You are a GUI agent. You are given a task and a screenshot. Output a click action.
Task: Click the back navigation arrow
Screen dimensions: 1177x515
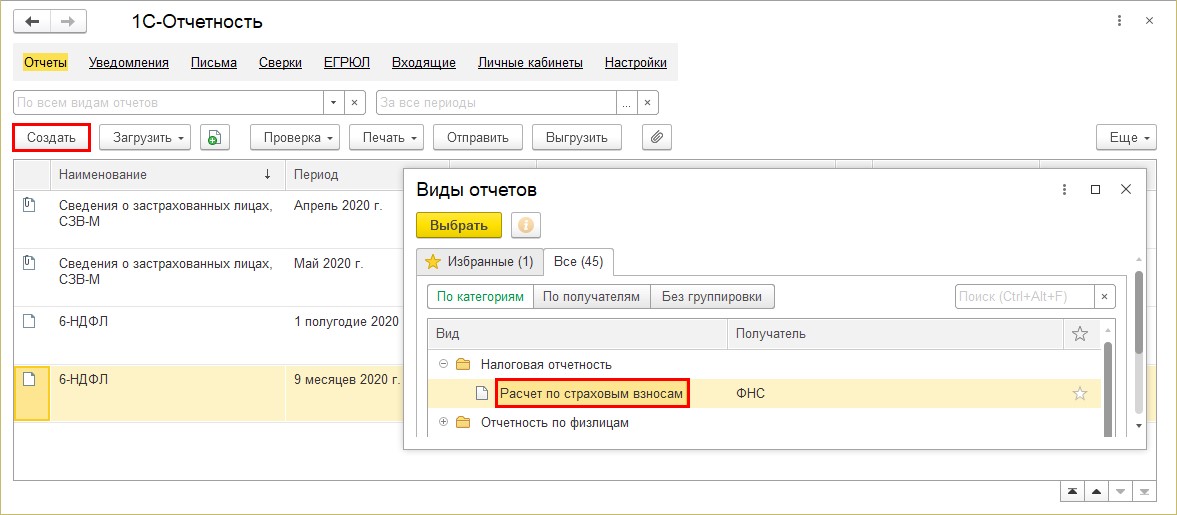coord(32,23)
